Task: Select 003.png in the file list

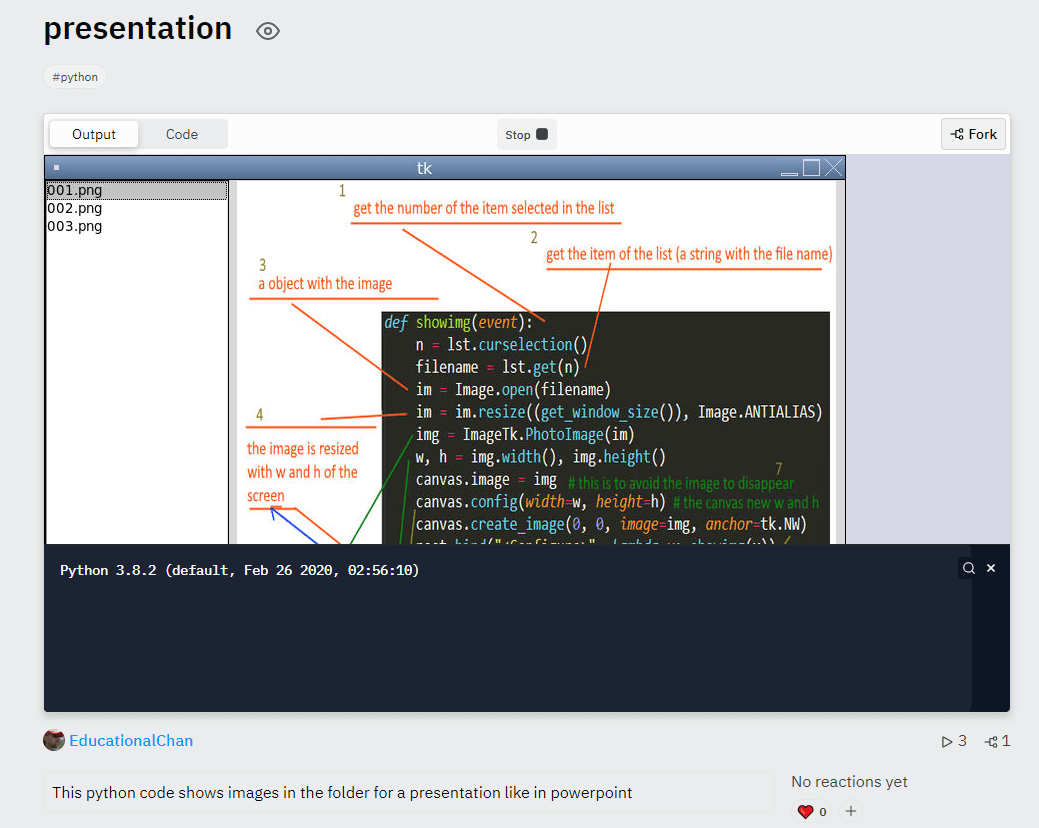Action: tap(75, 226)
